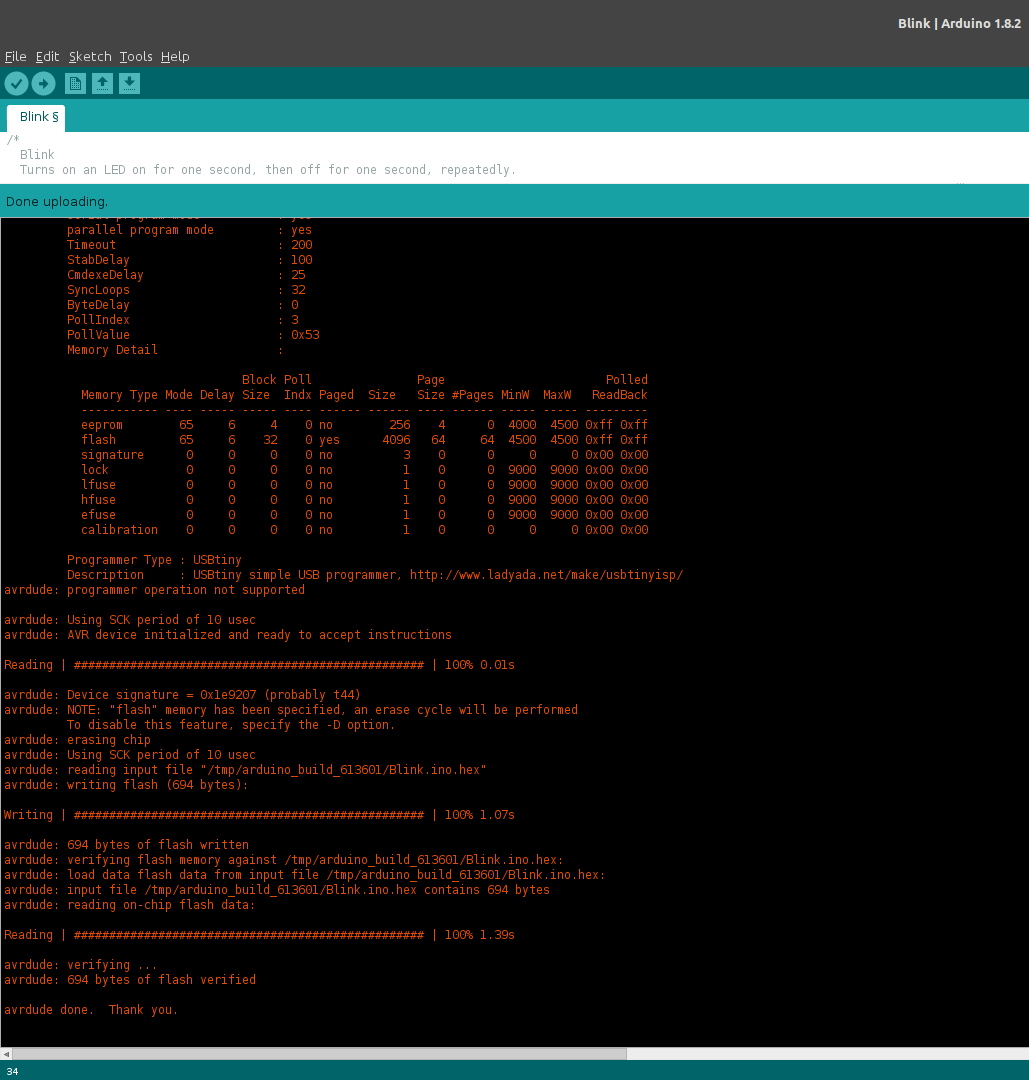Click the 'SyncLoops' 32 line
Viewport: 1029px width, 1080px height.
click(x=186, y=290)
